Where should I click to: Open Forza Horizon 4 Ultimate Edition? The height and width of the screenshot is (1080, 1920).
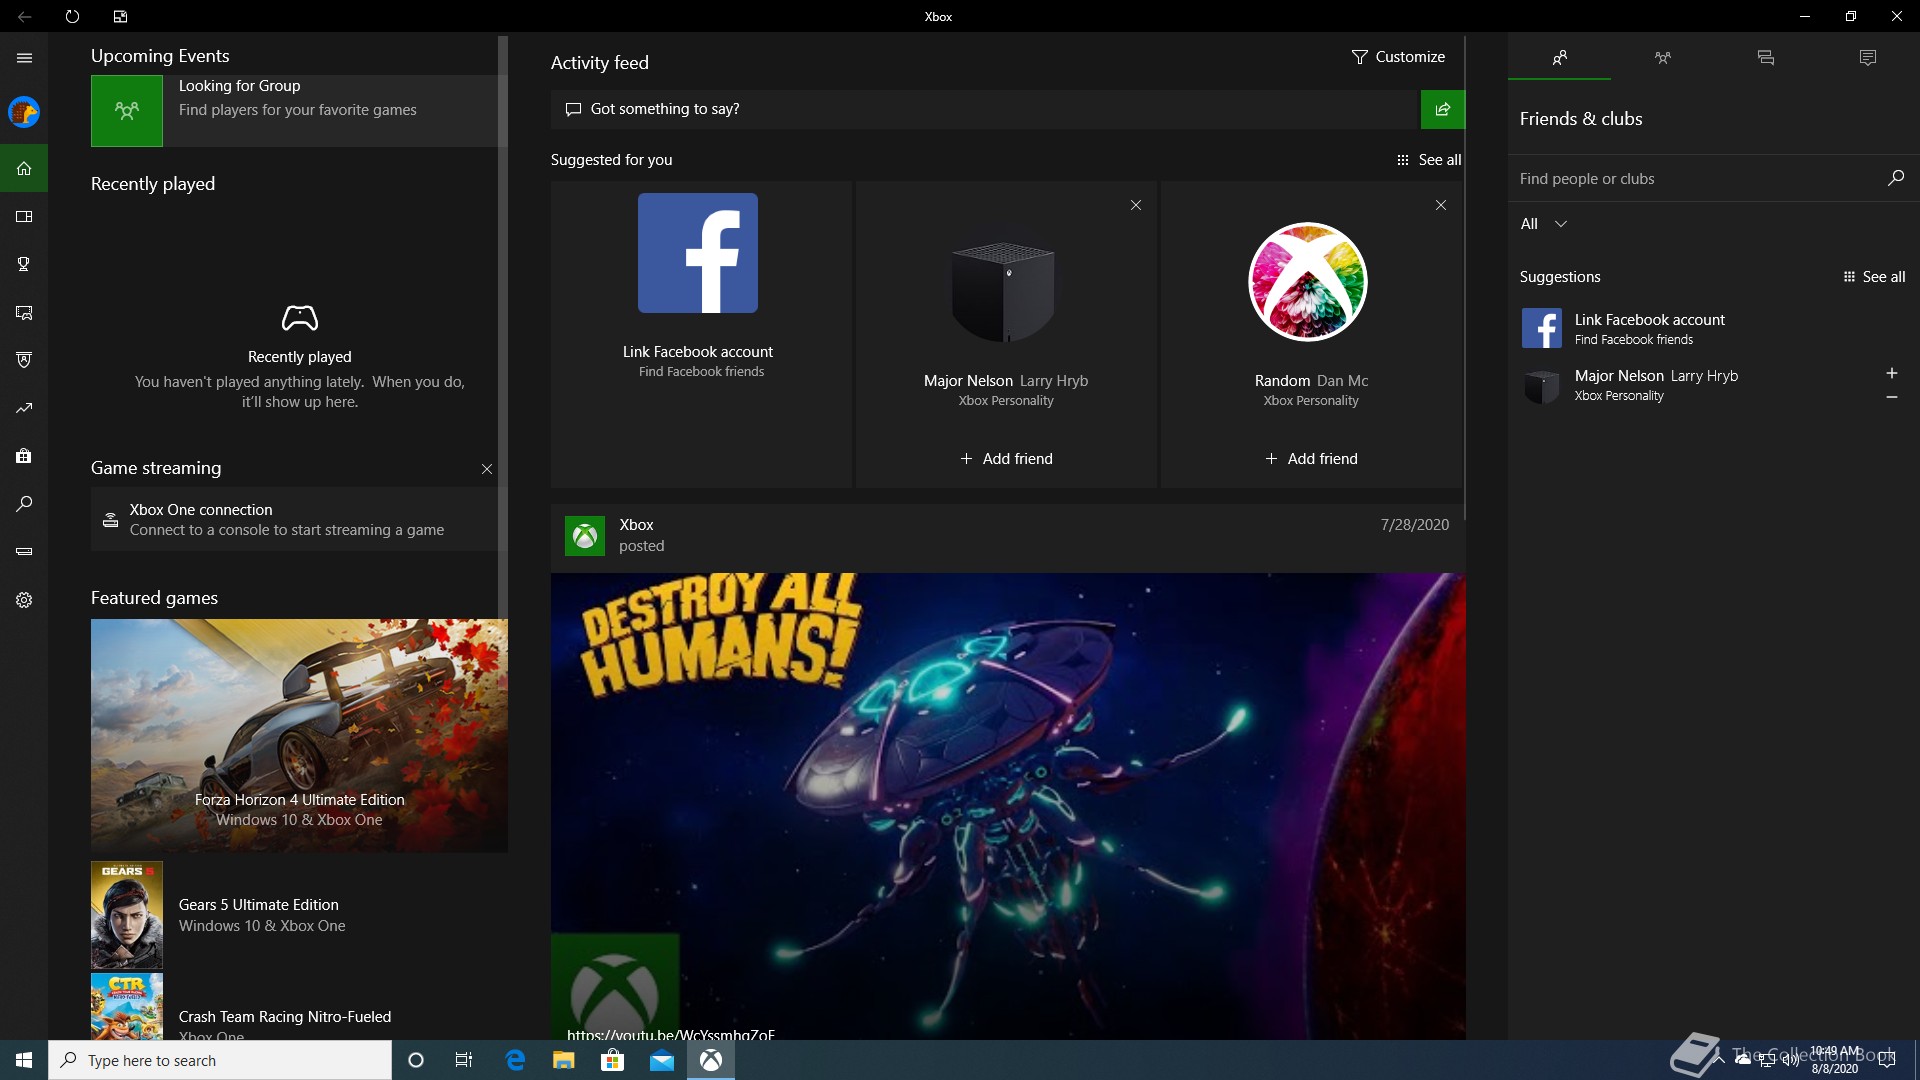point(299,736)
